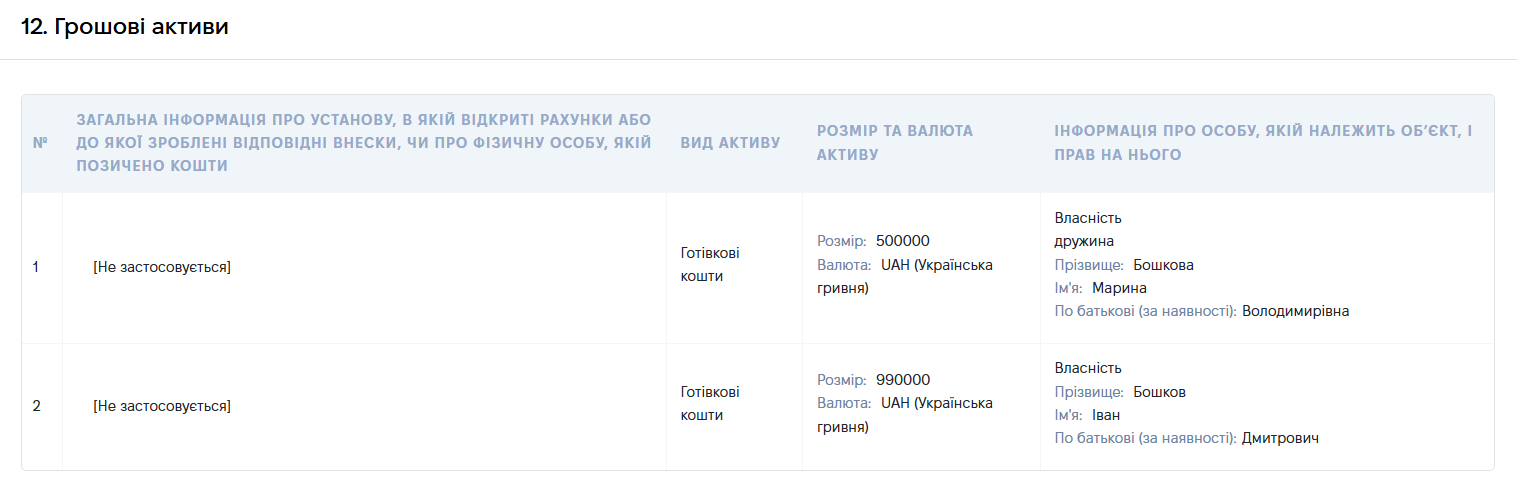
Task: Click '[Не застосовується]' in the second row
Action: point(161,406)
